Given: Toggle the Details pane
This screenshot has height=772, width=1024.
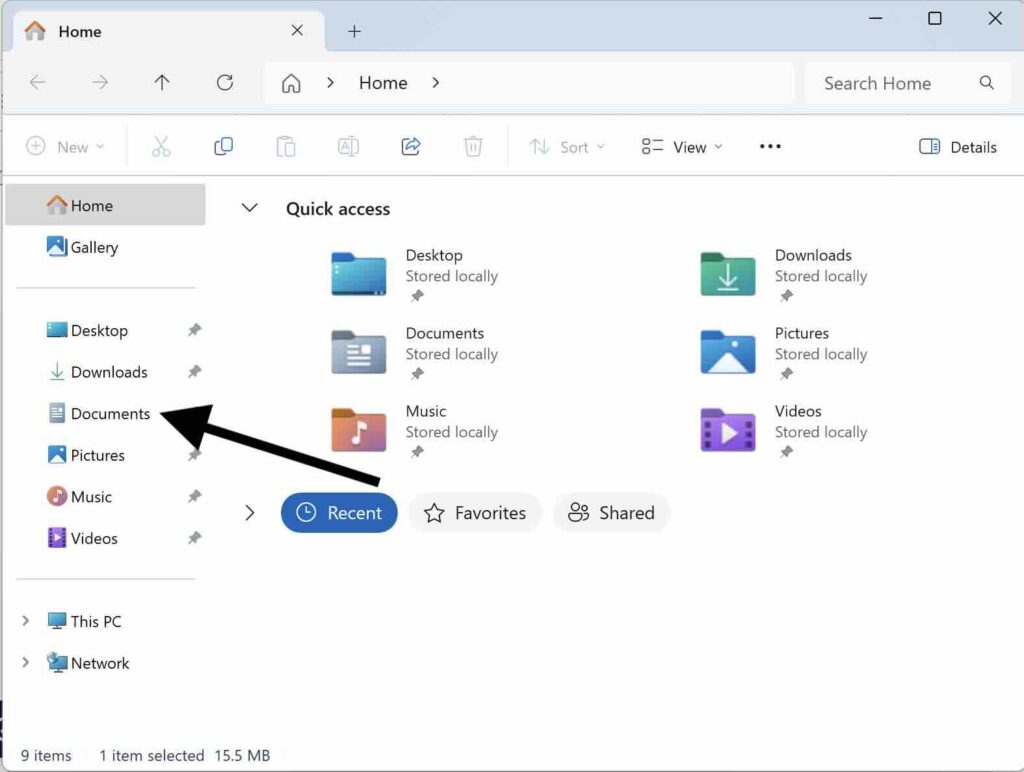Looking at the screenshot, I should (957, 147).
